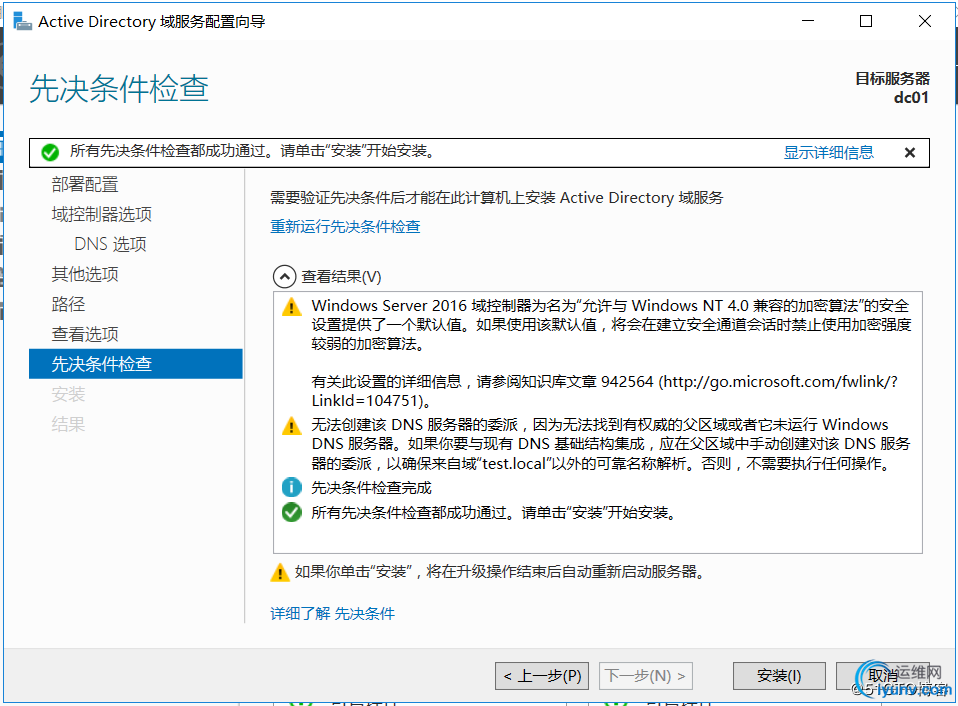
Task: Click the 上一步(P) button
Action: coord(542,675)
